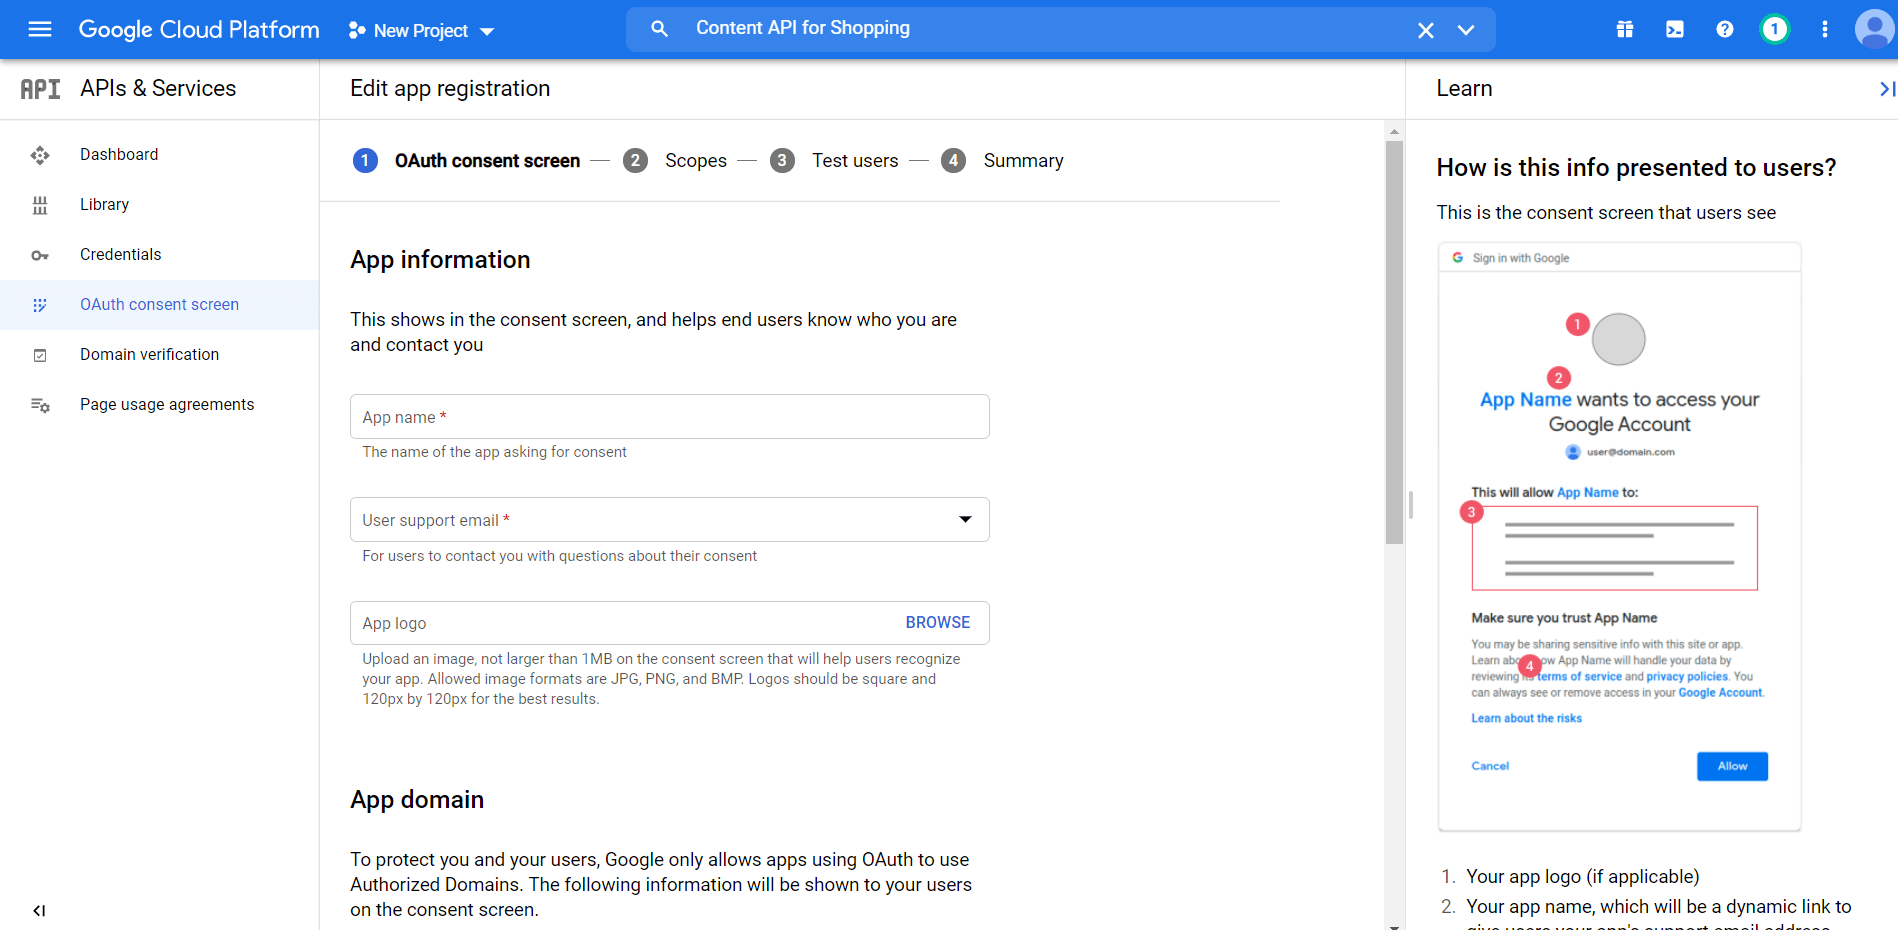
Task: Click the search magnifier icon
Action: 659,29
